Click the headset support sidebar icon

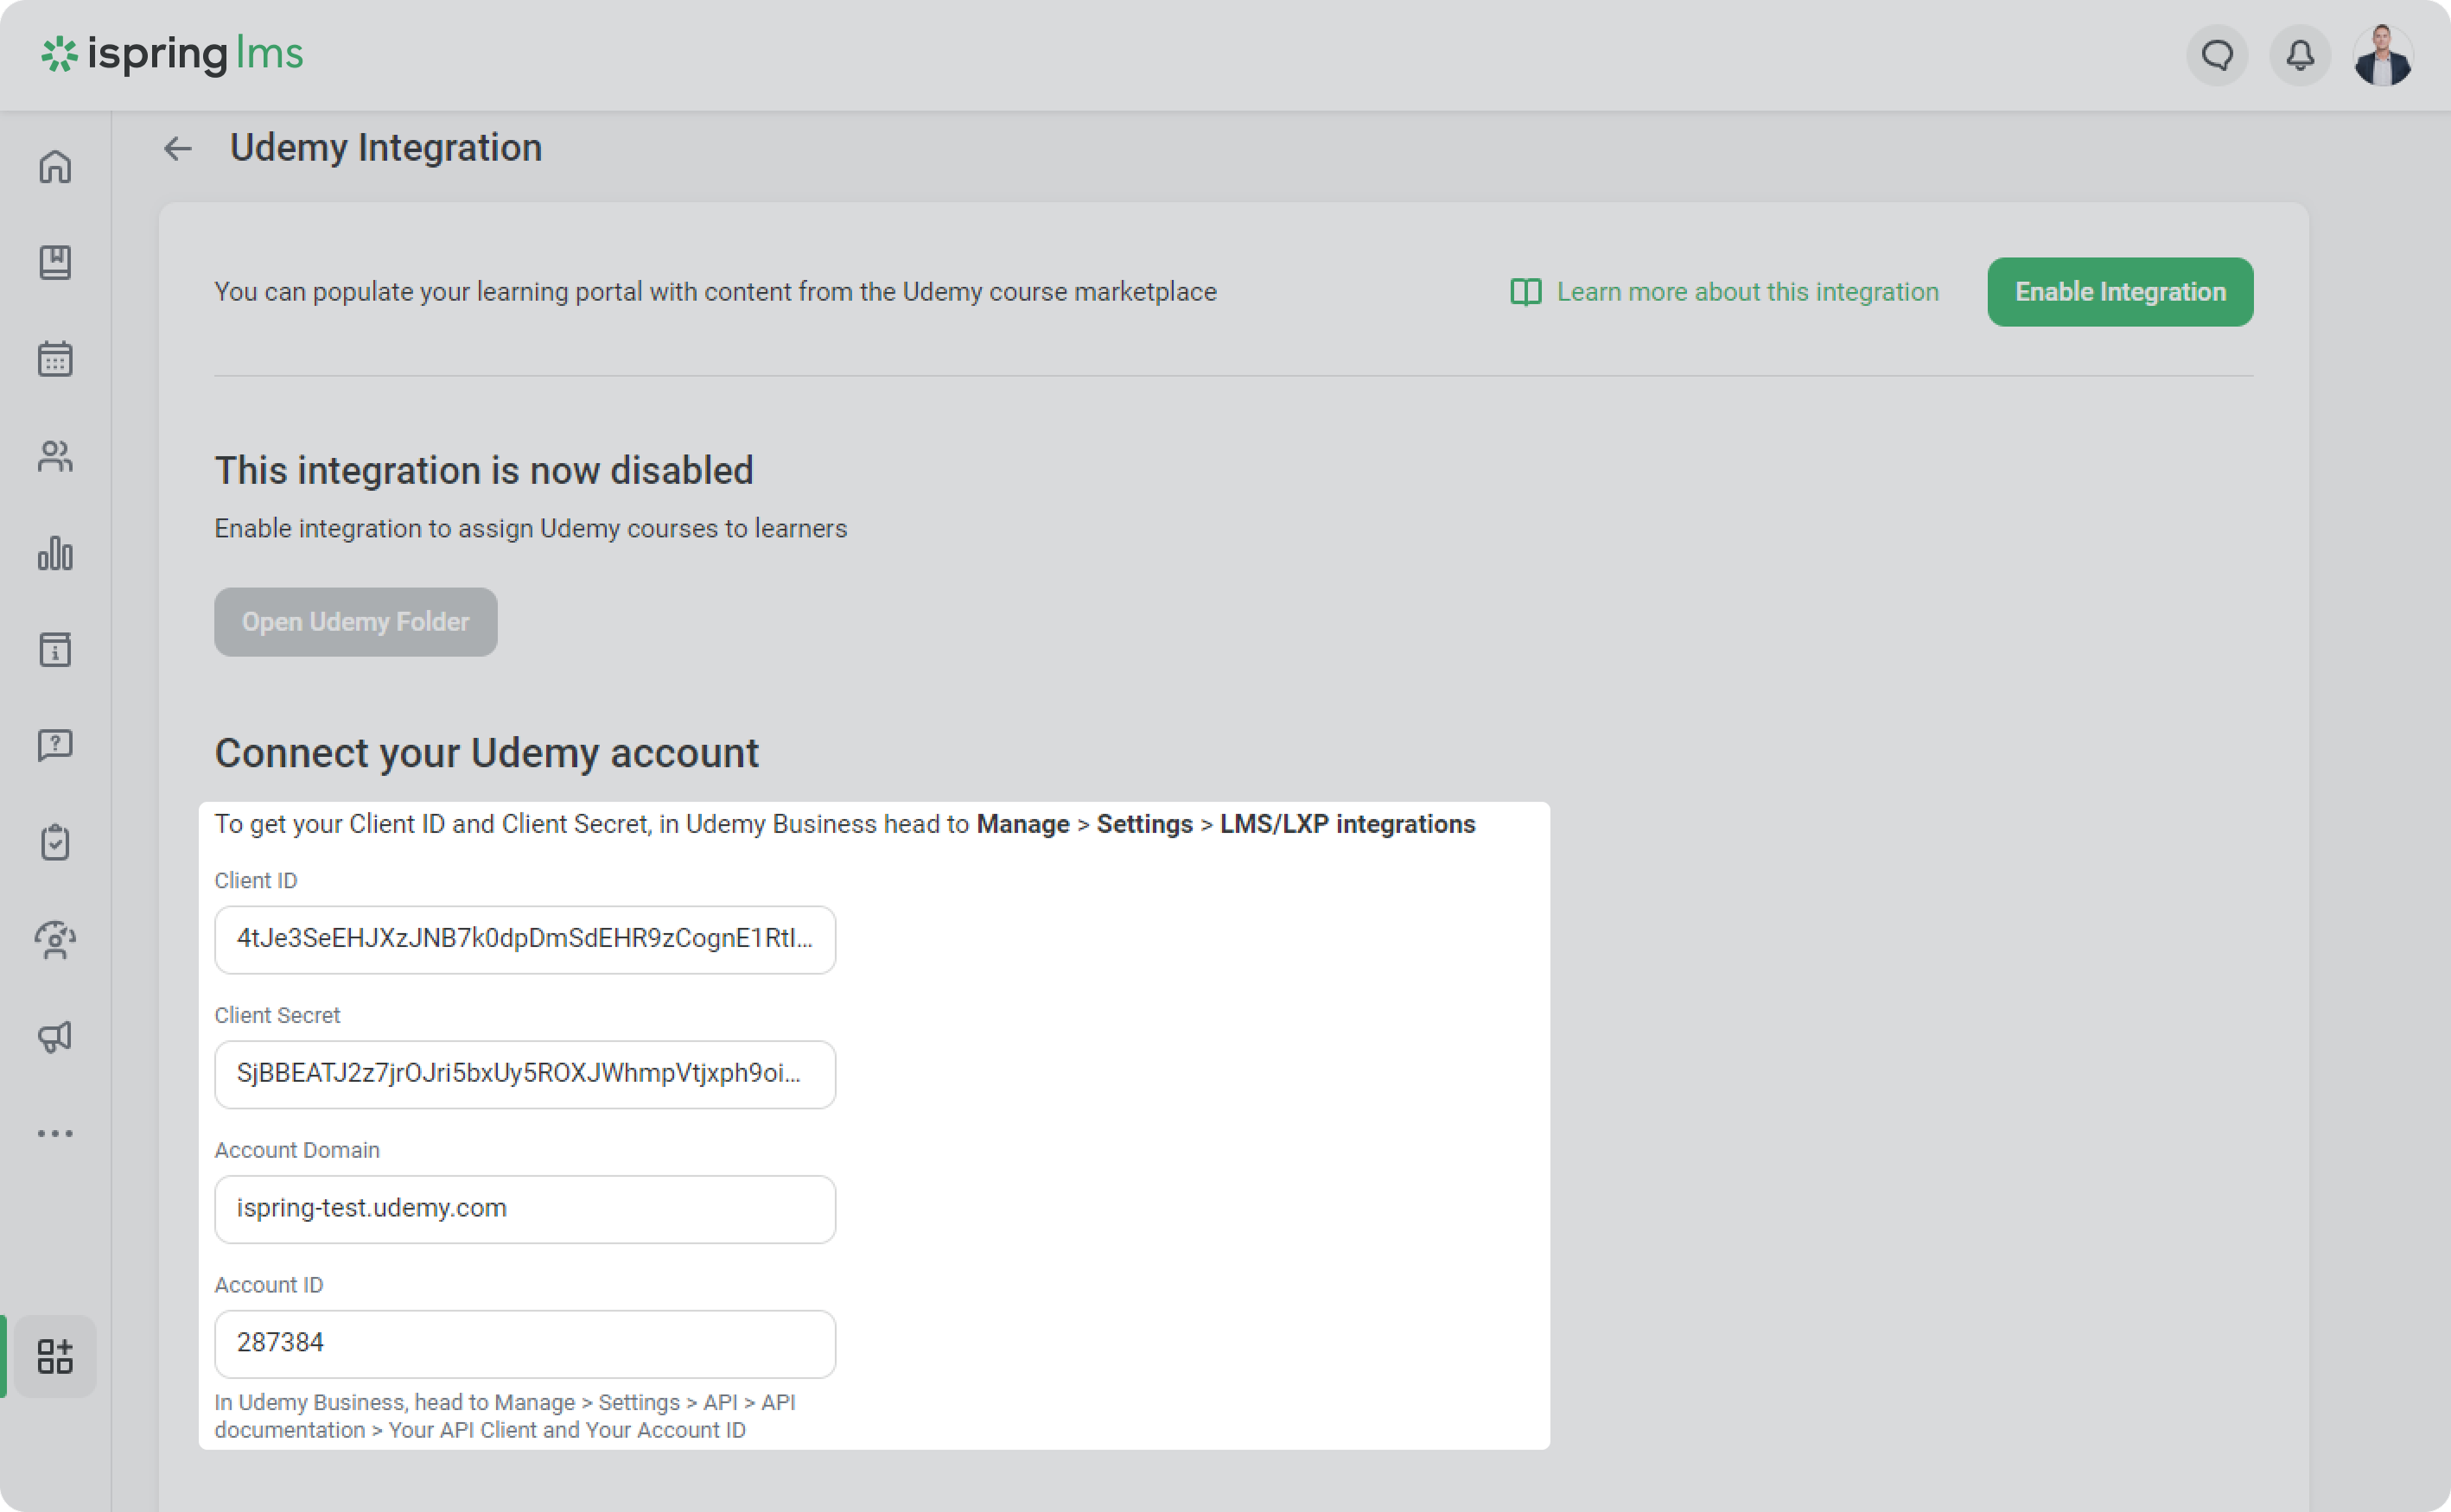pos(55,939)
